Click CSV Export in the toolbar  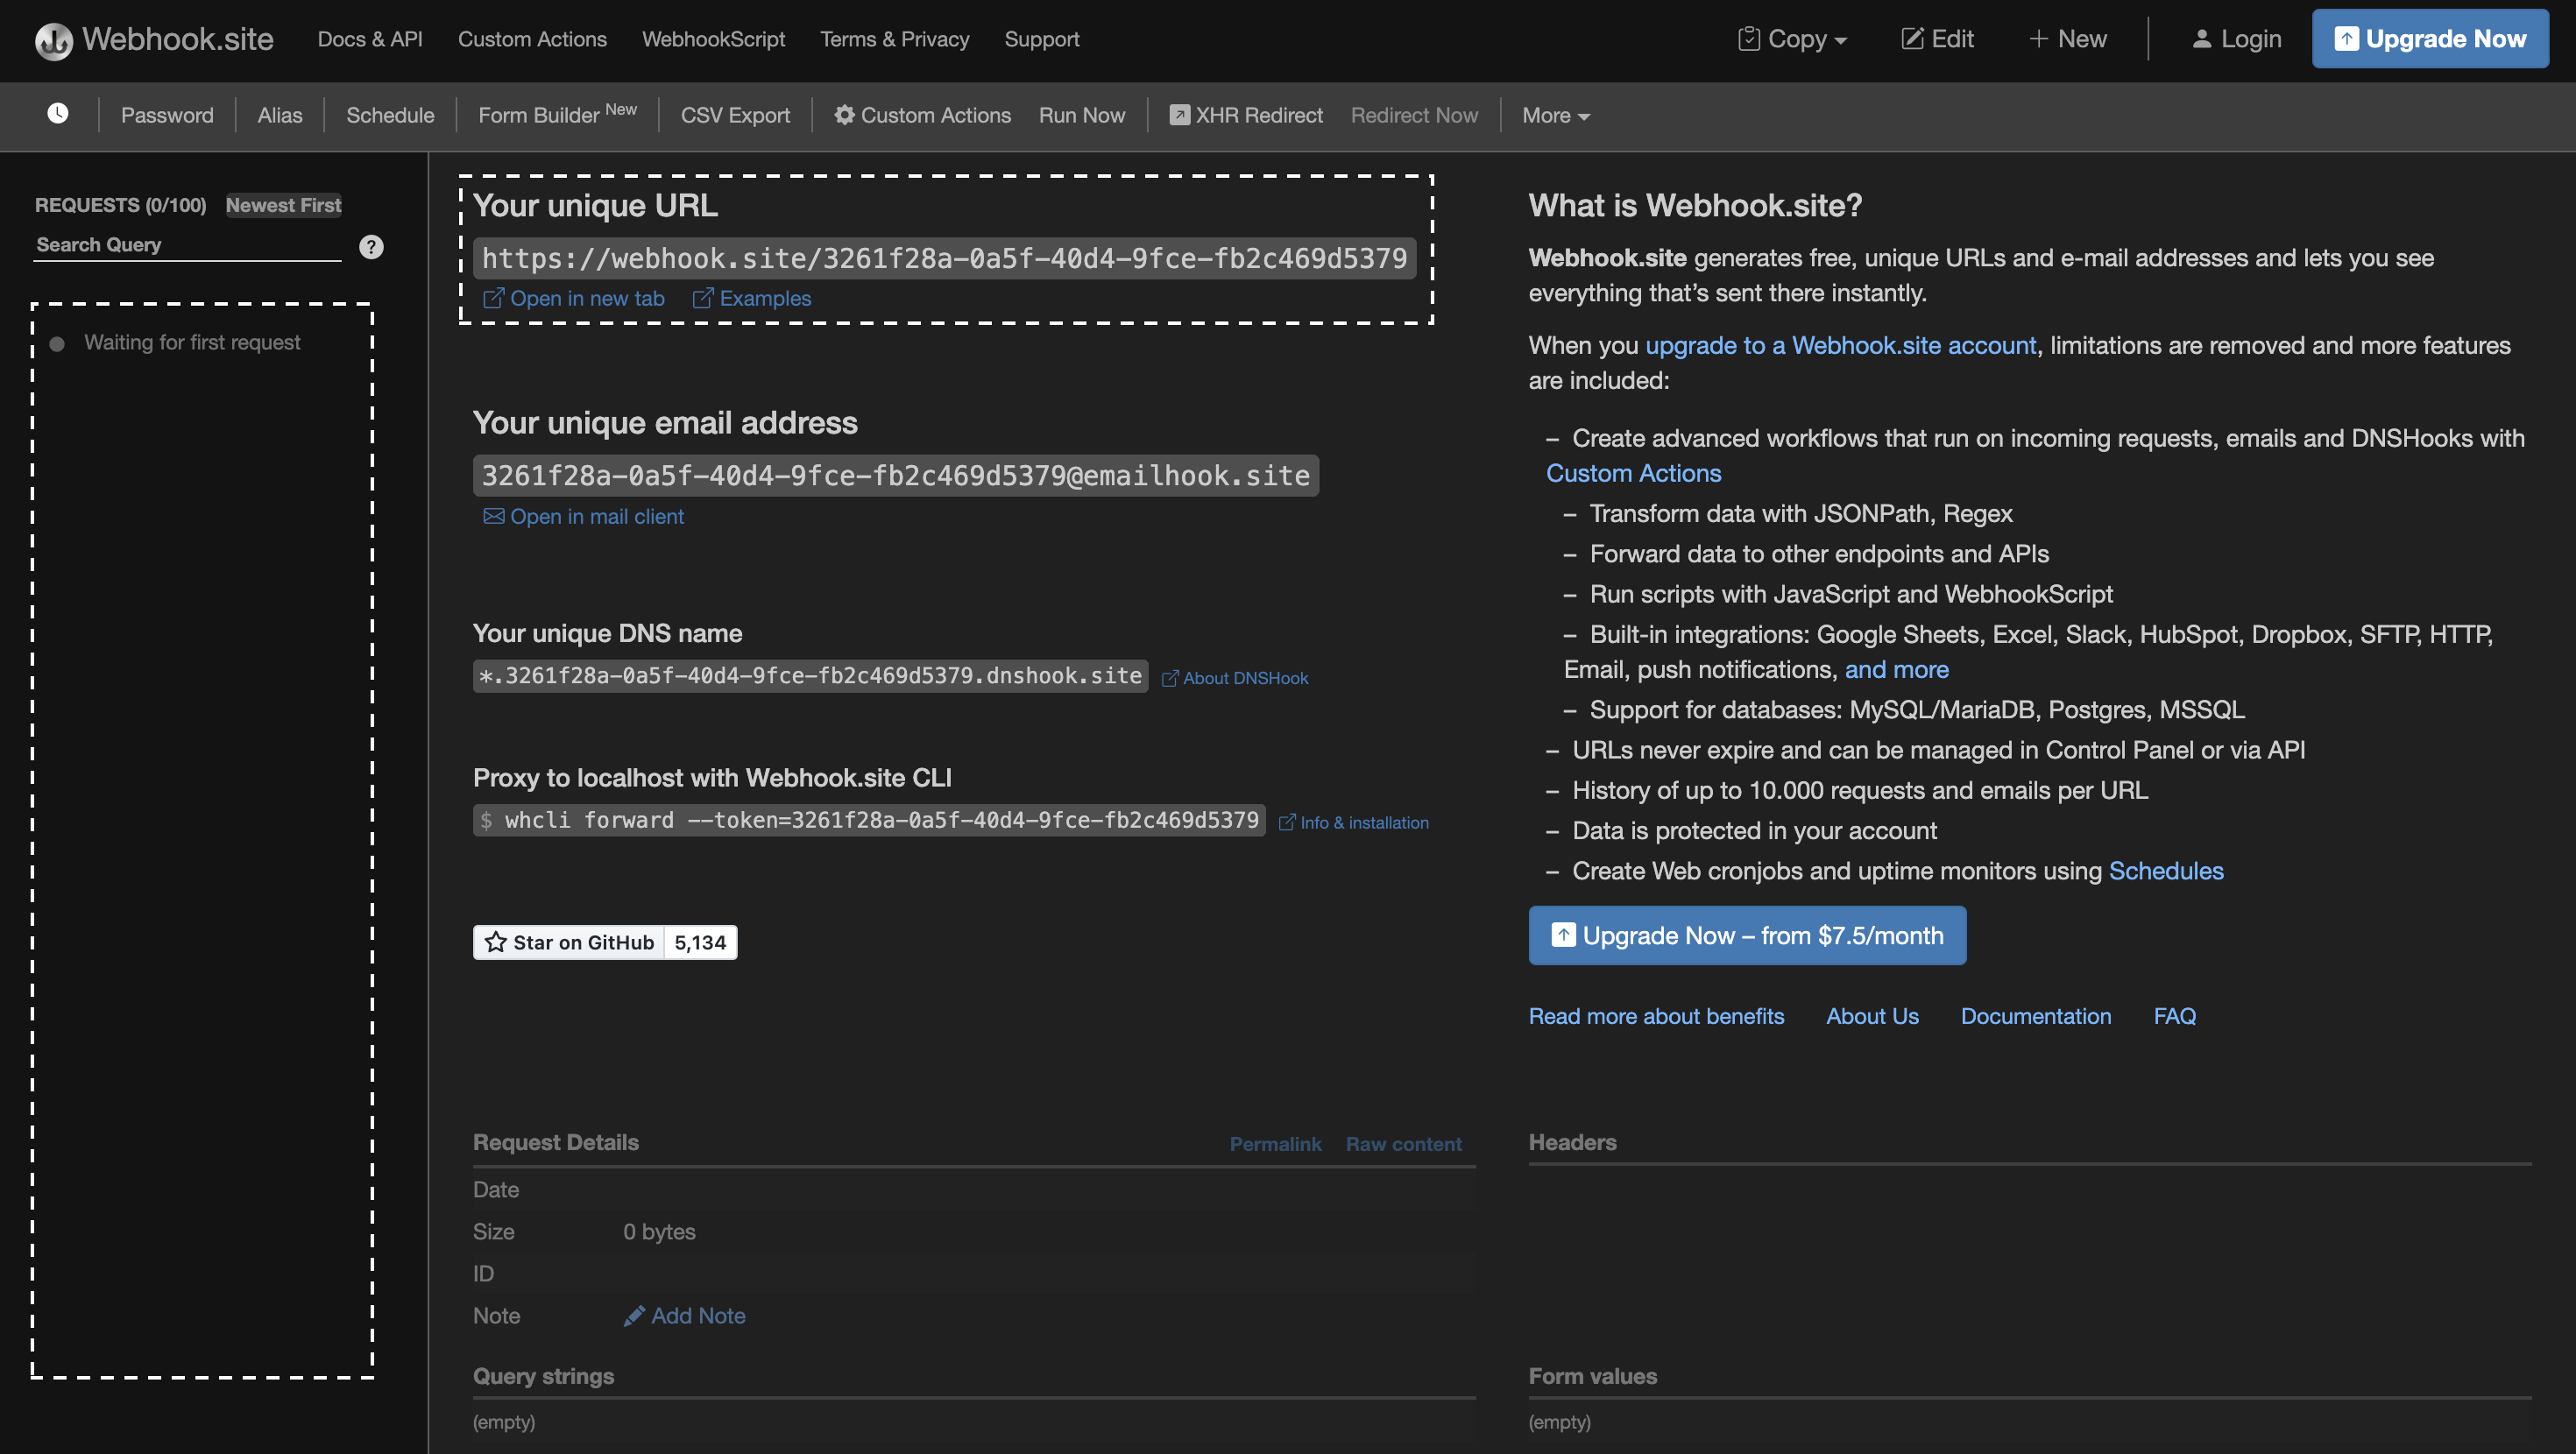click(735, 115)
